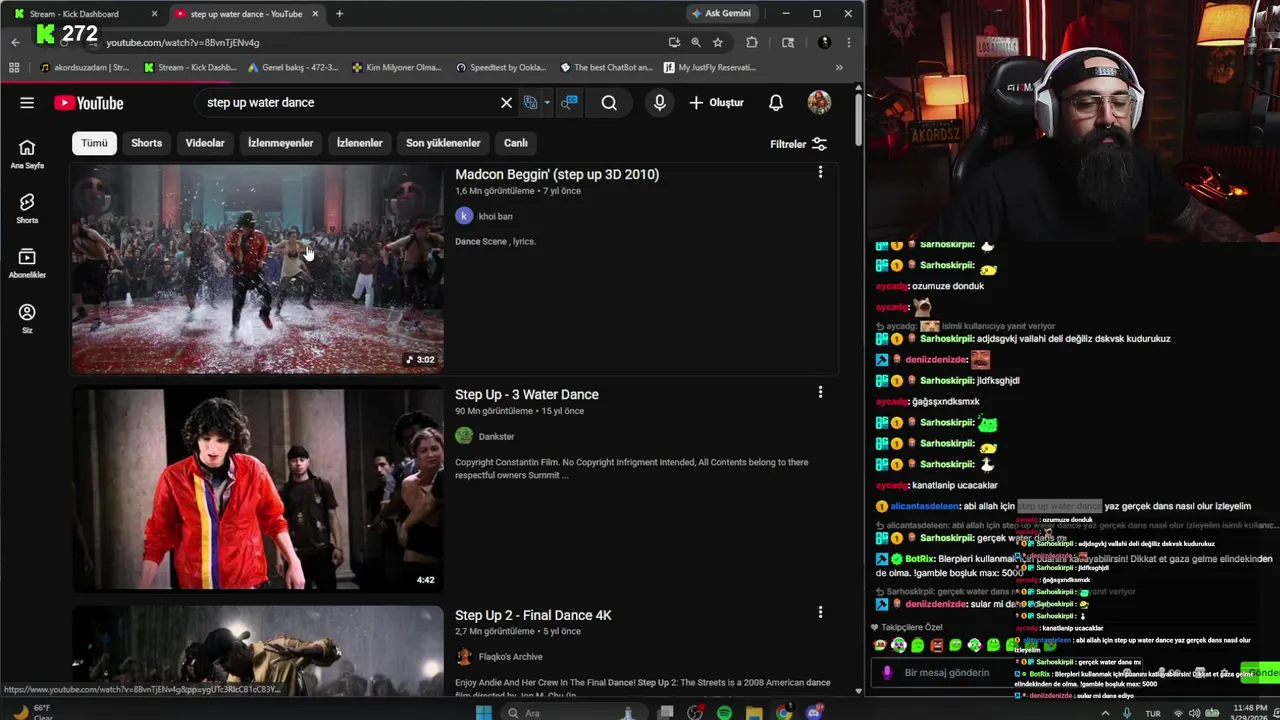The height and width of the screenshot is (720, 1280).
Task: Start voice search with the microphone icon
Action: point(659,103)
